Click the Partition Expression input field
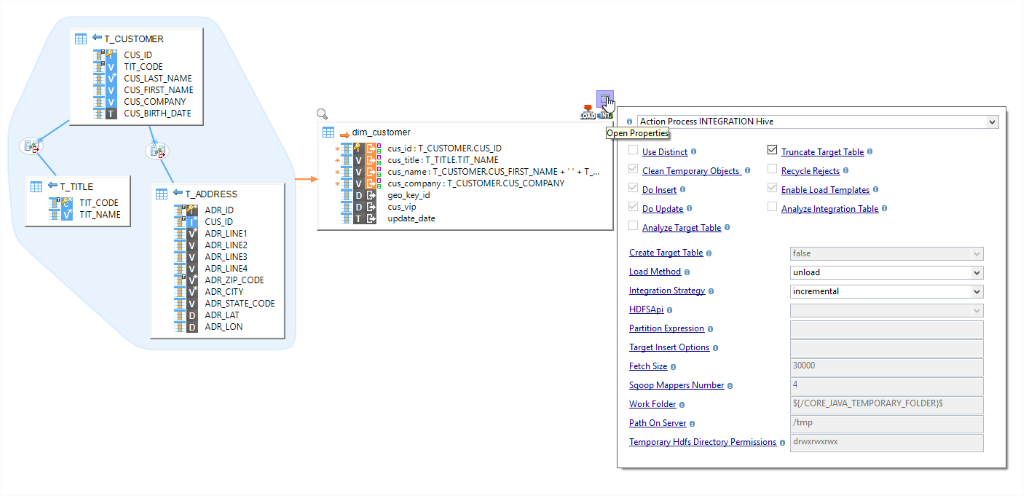 pos(887,329)
